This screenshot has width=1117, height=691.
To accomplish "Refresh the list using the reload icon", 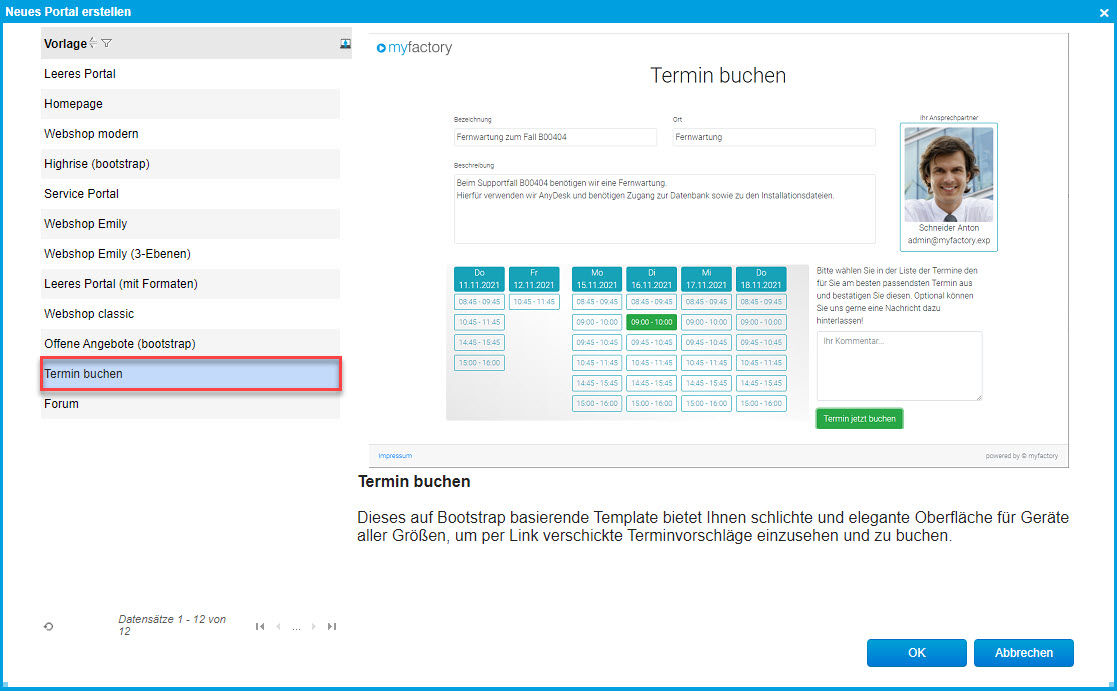I will click(x=48, y=626).
